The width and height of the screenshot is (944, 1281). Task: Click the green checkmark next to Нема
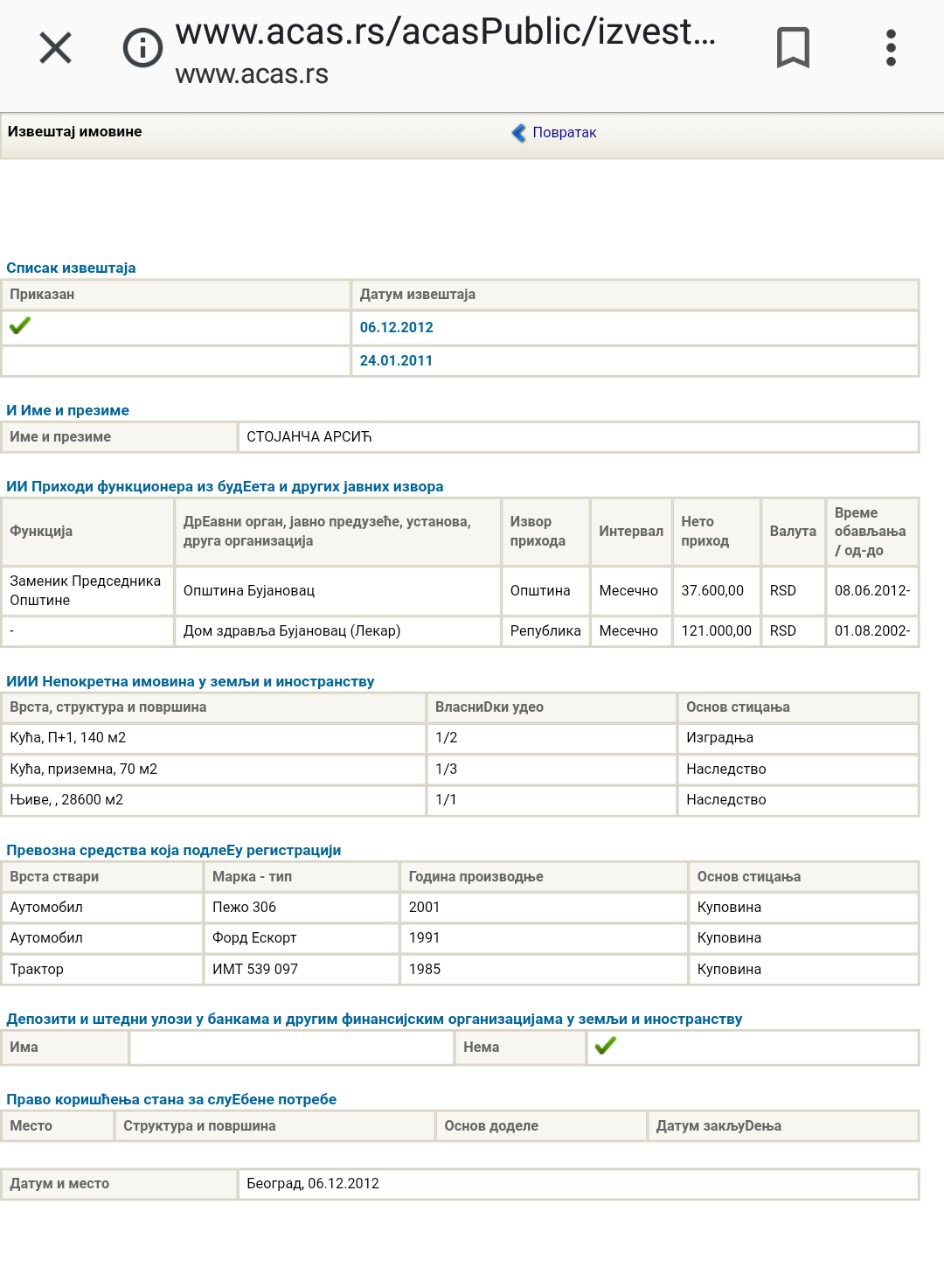pos(604,1046)
